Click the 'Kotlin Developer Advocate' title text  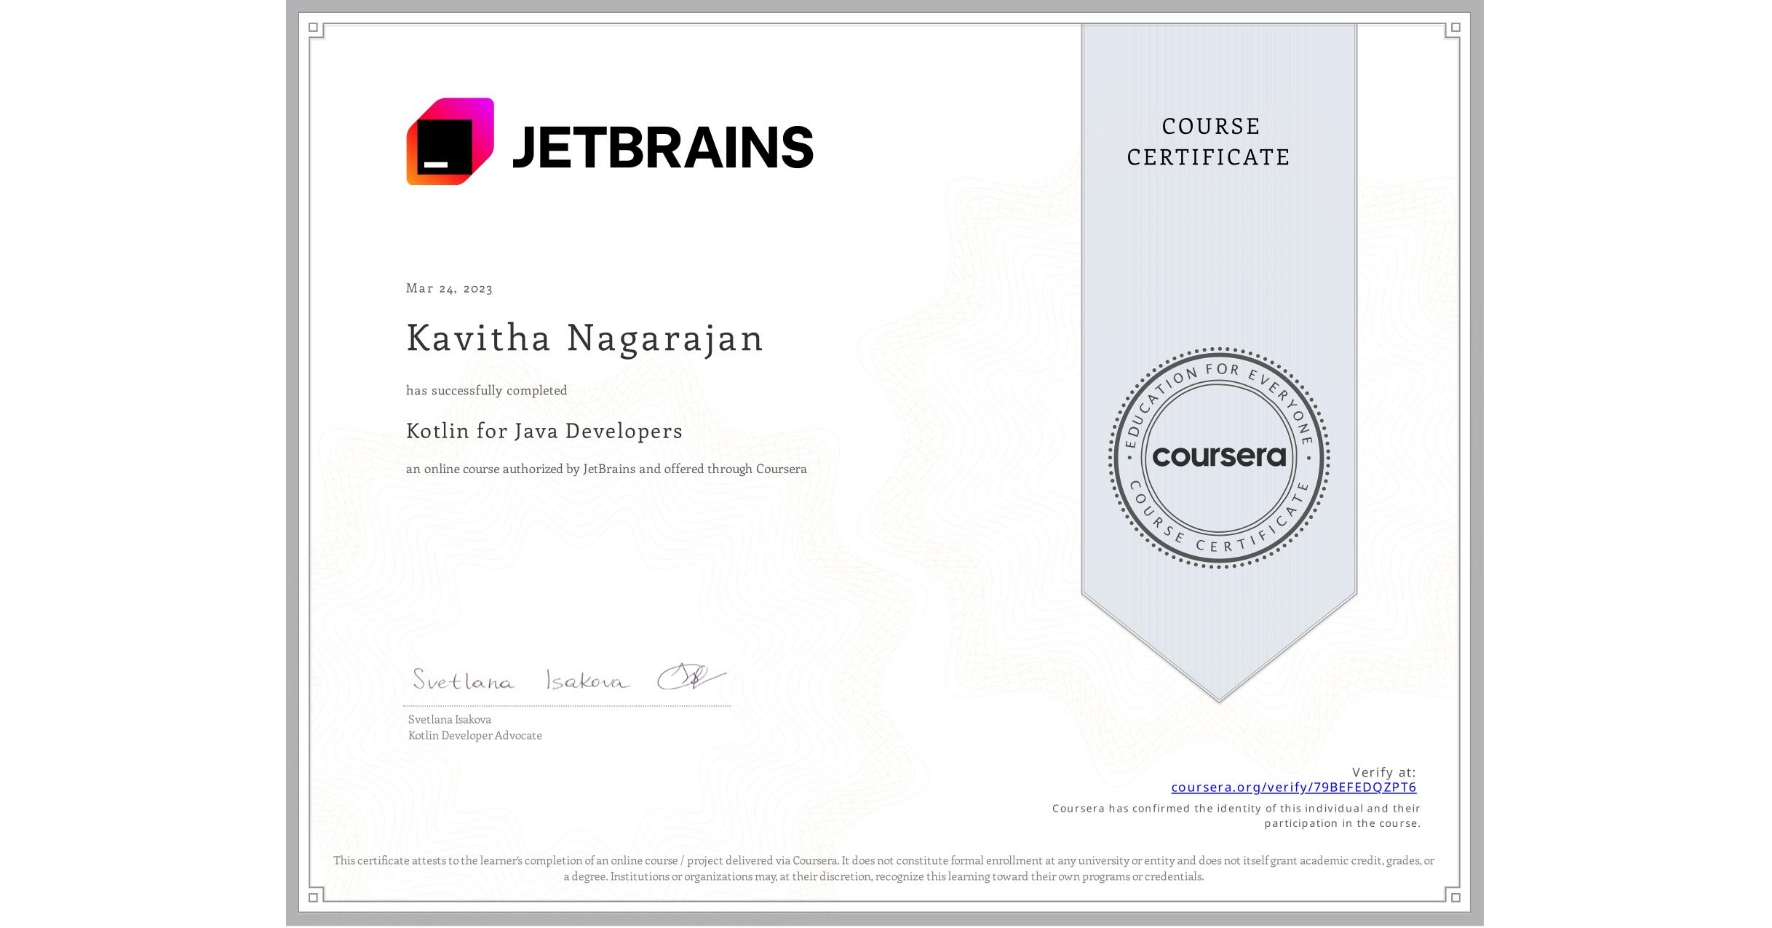click(473, 735)
